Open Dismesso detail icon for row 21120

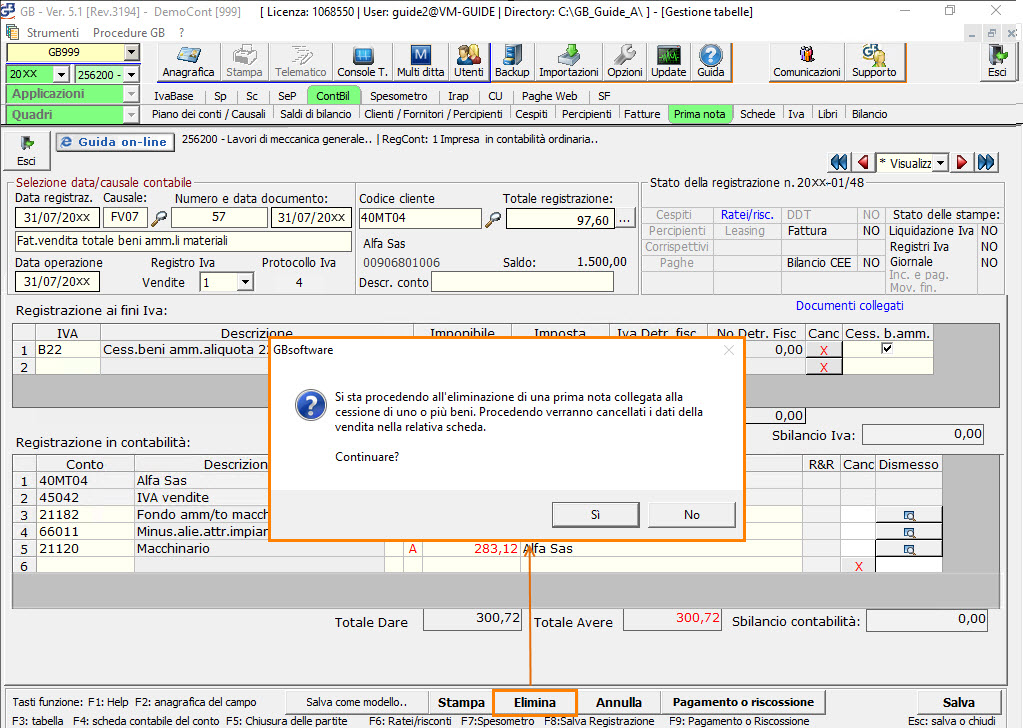click(x=909, y=549)
